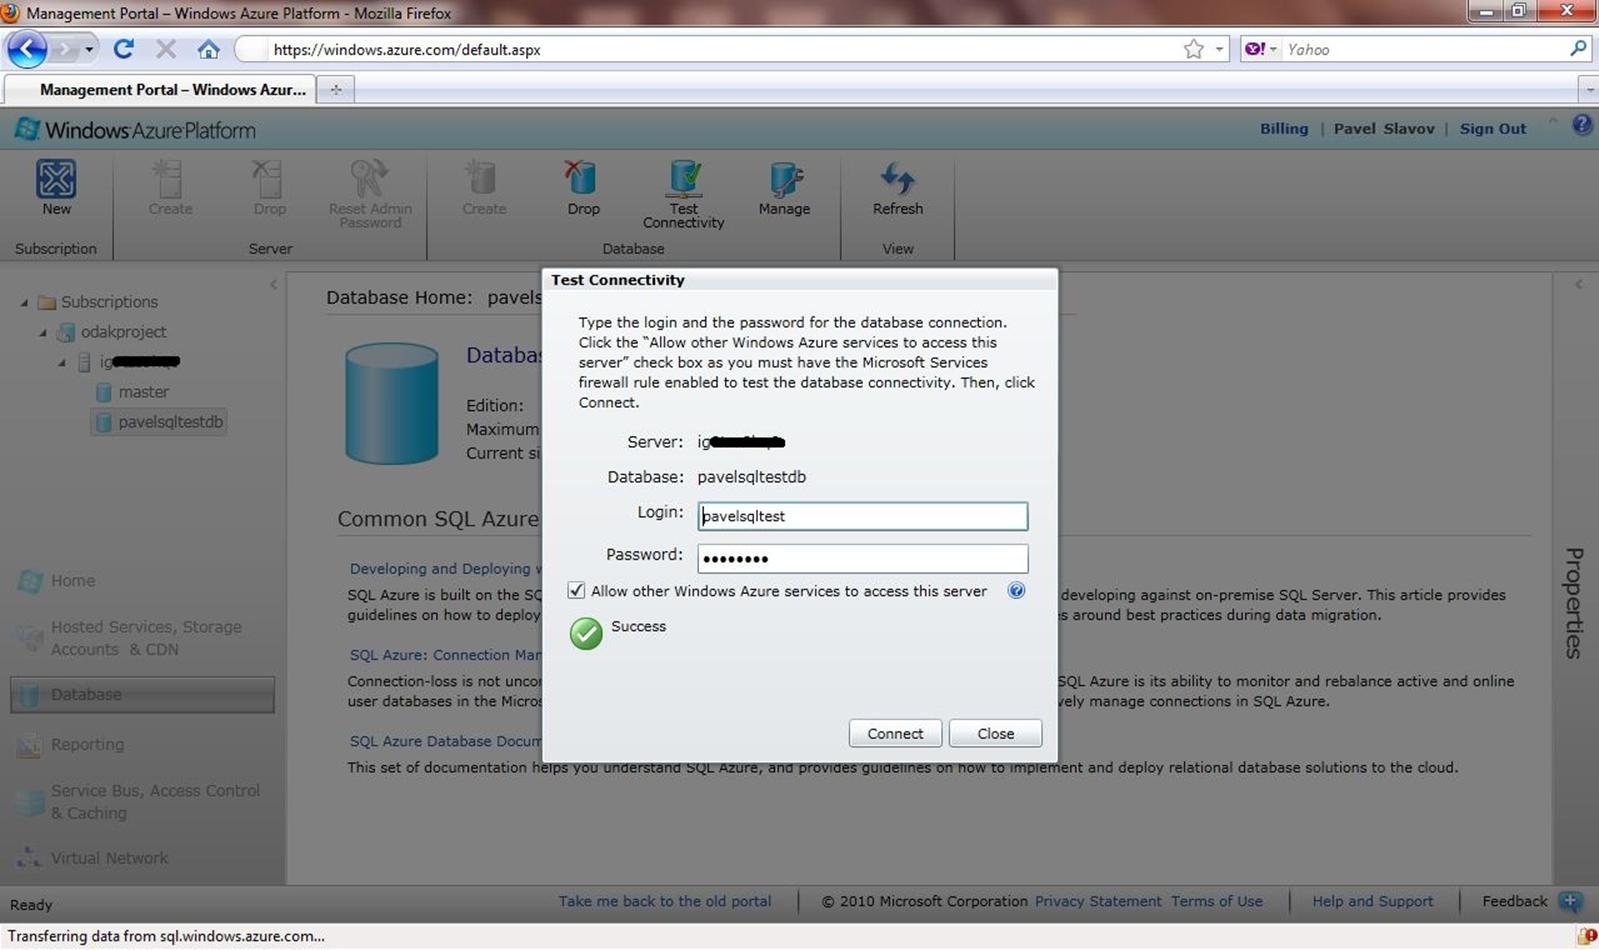Click the New subscription icon
Image resolution: width=1599 pixels, height=950 pixels.
(x=56, y=180)
